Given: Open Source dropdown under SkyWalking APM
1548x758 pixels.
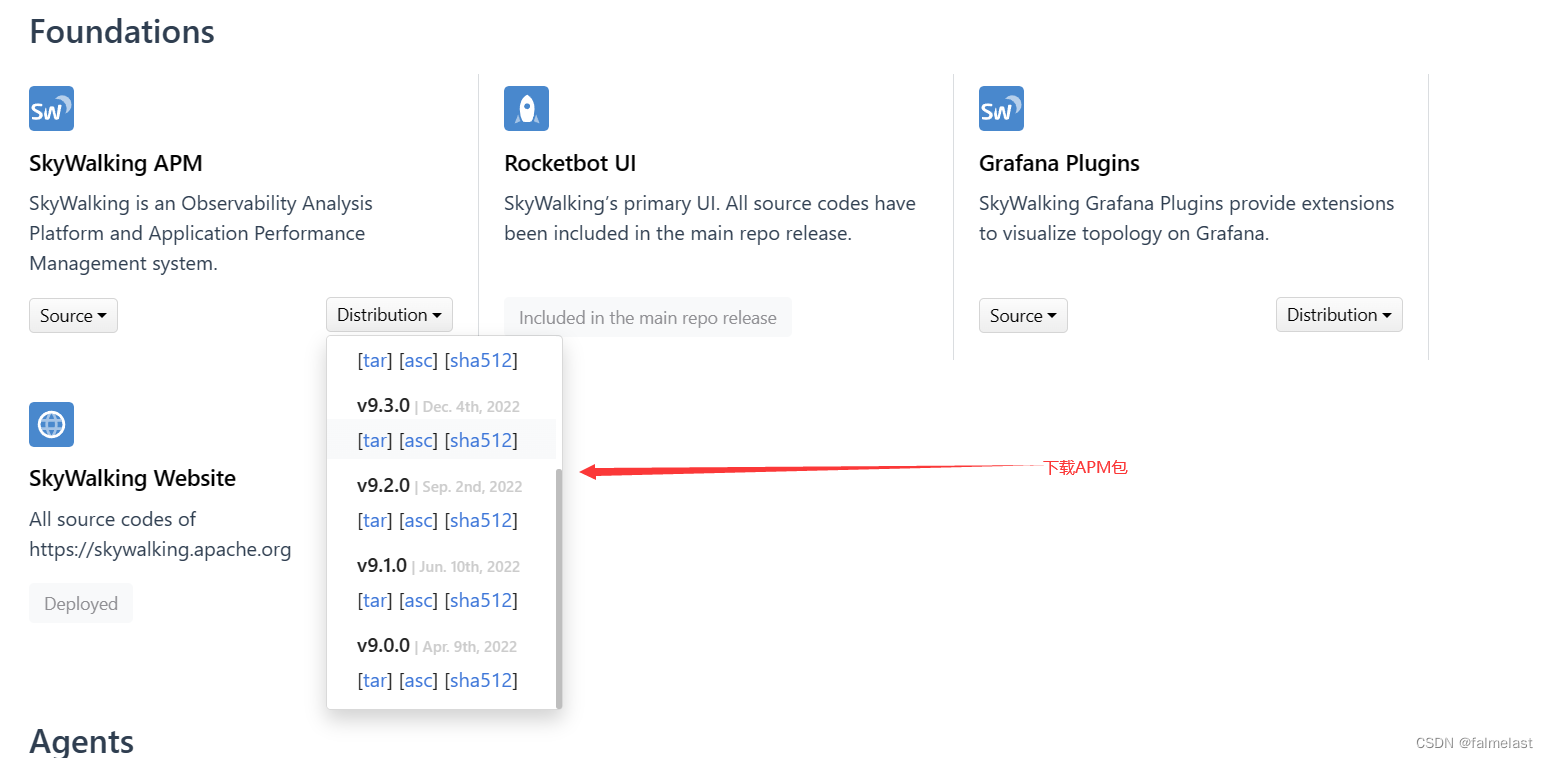Looking at the screenshot, I should coord(73,316).
